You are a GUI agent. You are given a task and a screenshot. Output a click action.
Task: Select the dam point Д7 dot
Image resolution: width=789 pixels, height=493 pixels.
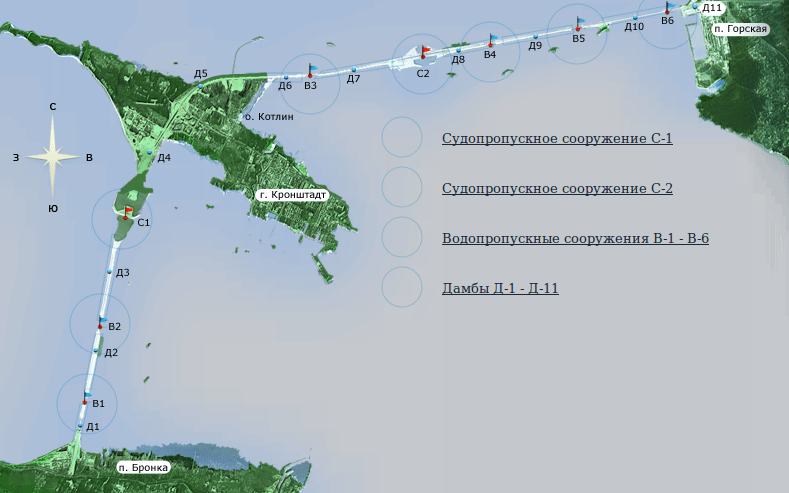[x=354, y=69]
